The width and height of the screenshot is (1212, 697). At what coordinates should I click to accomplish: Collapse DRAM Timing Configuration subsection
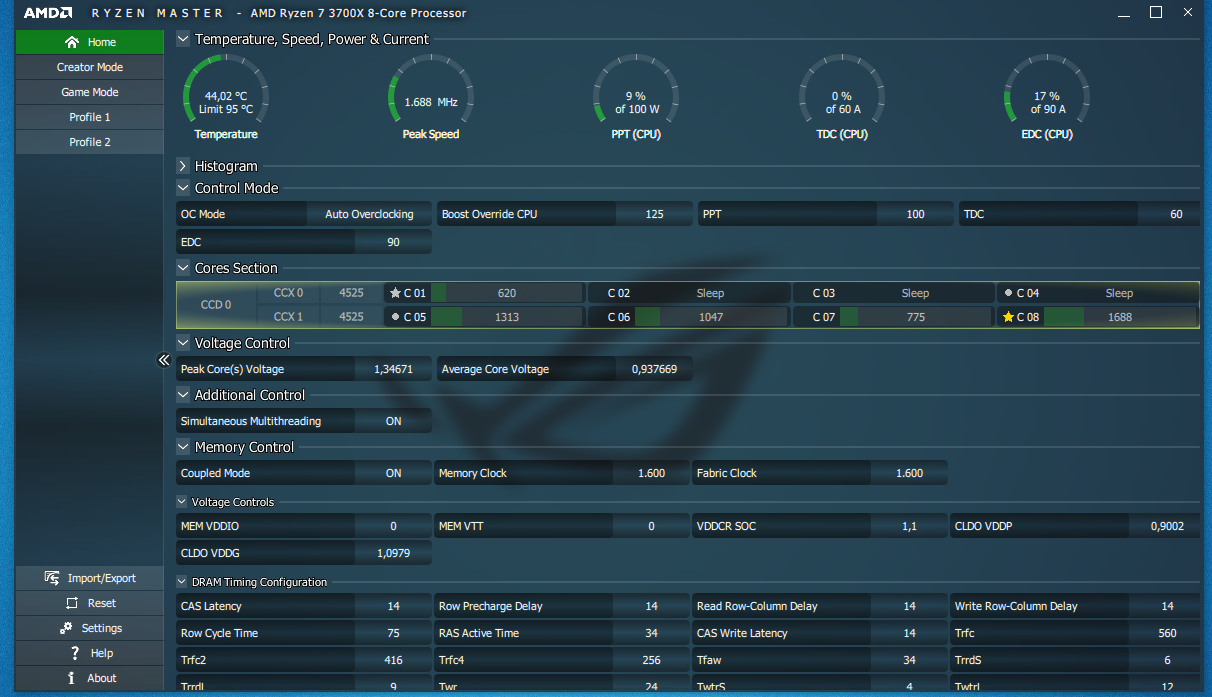pyautogui.click(x=182, y=582)
